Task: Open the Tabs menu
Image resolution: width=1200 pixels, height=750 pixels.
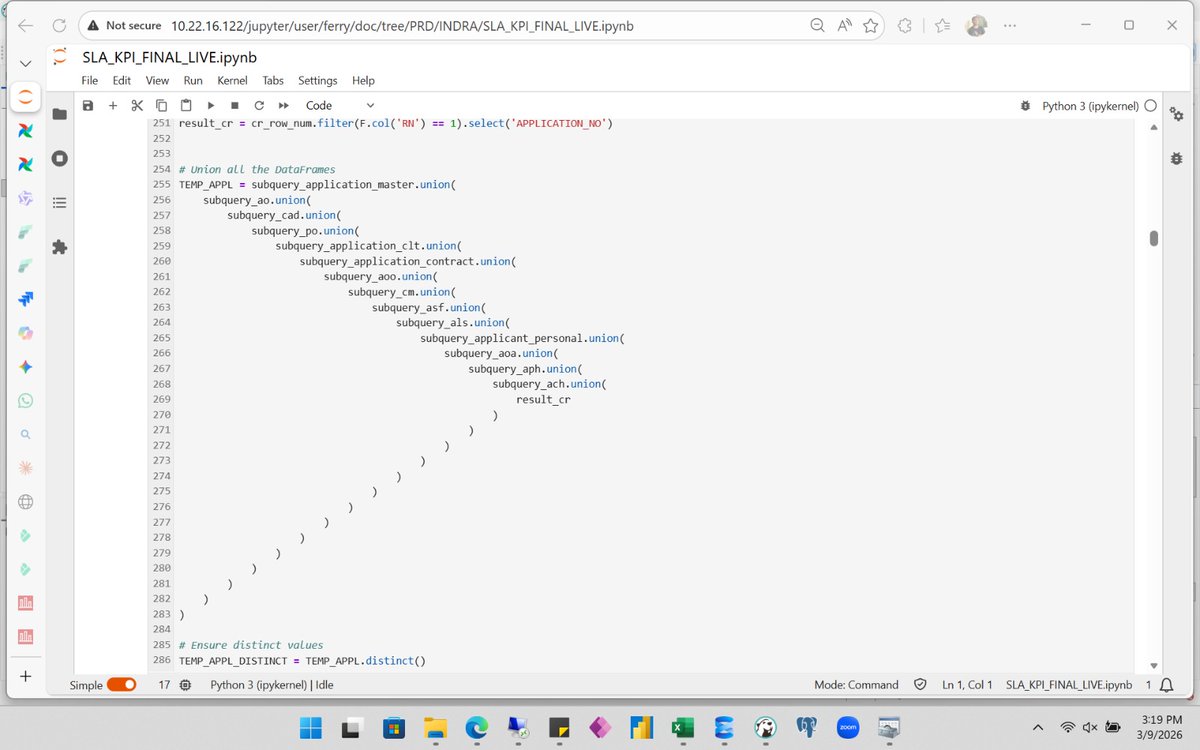Action: pyautogui.click(x=273, y=80)
